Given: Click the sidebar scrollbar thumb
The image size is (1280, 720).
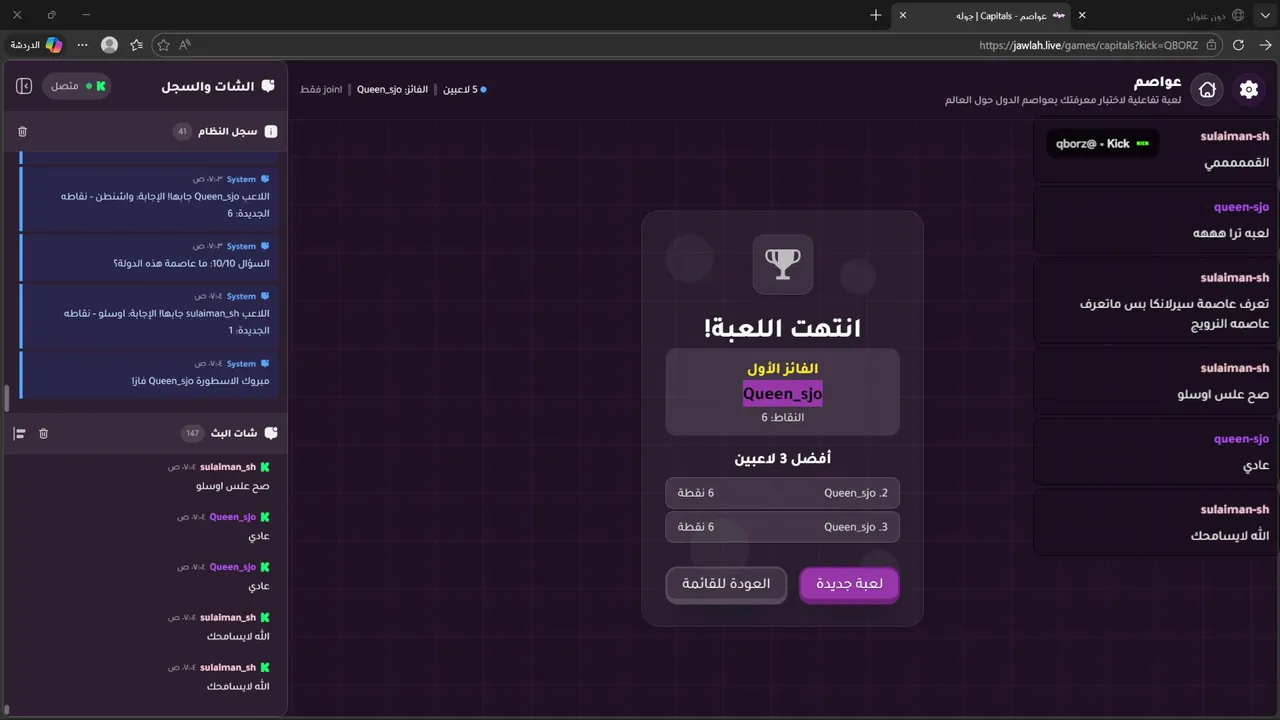Looking at the screenshot, I should (6, 398).
